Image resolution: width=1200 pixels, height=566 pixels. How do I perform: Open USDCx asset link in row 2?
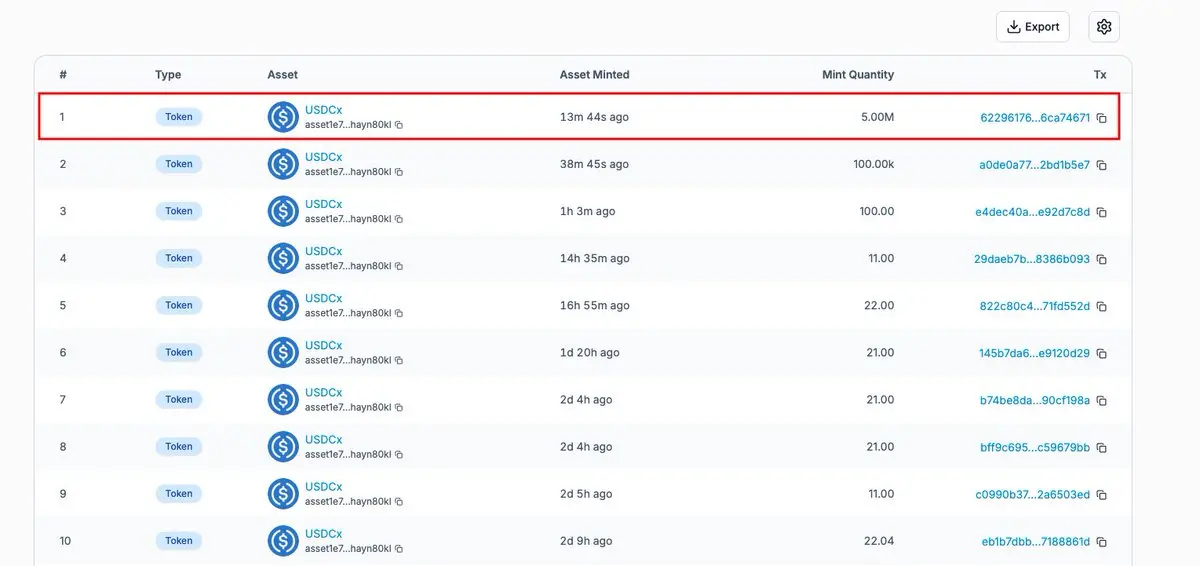click(323, 157)
